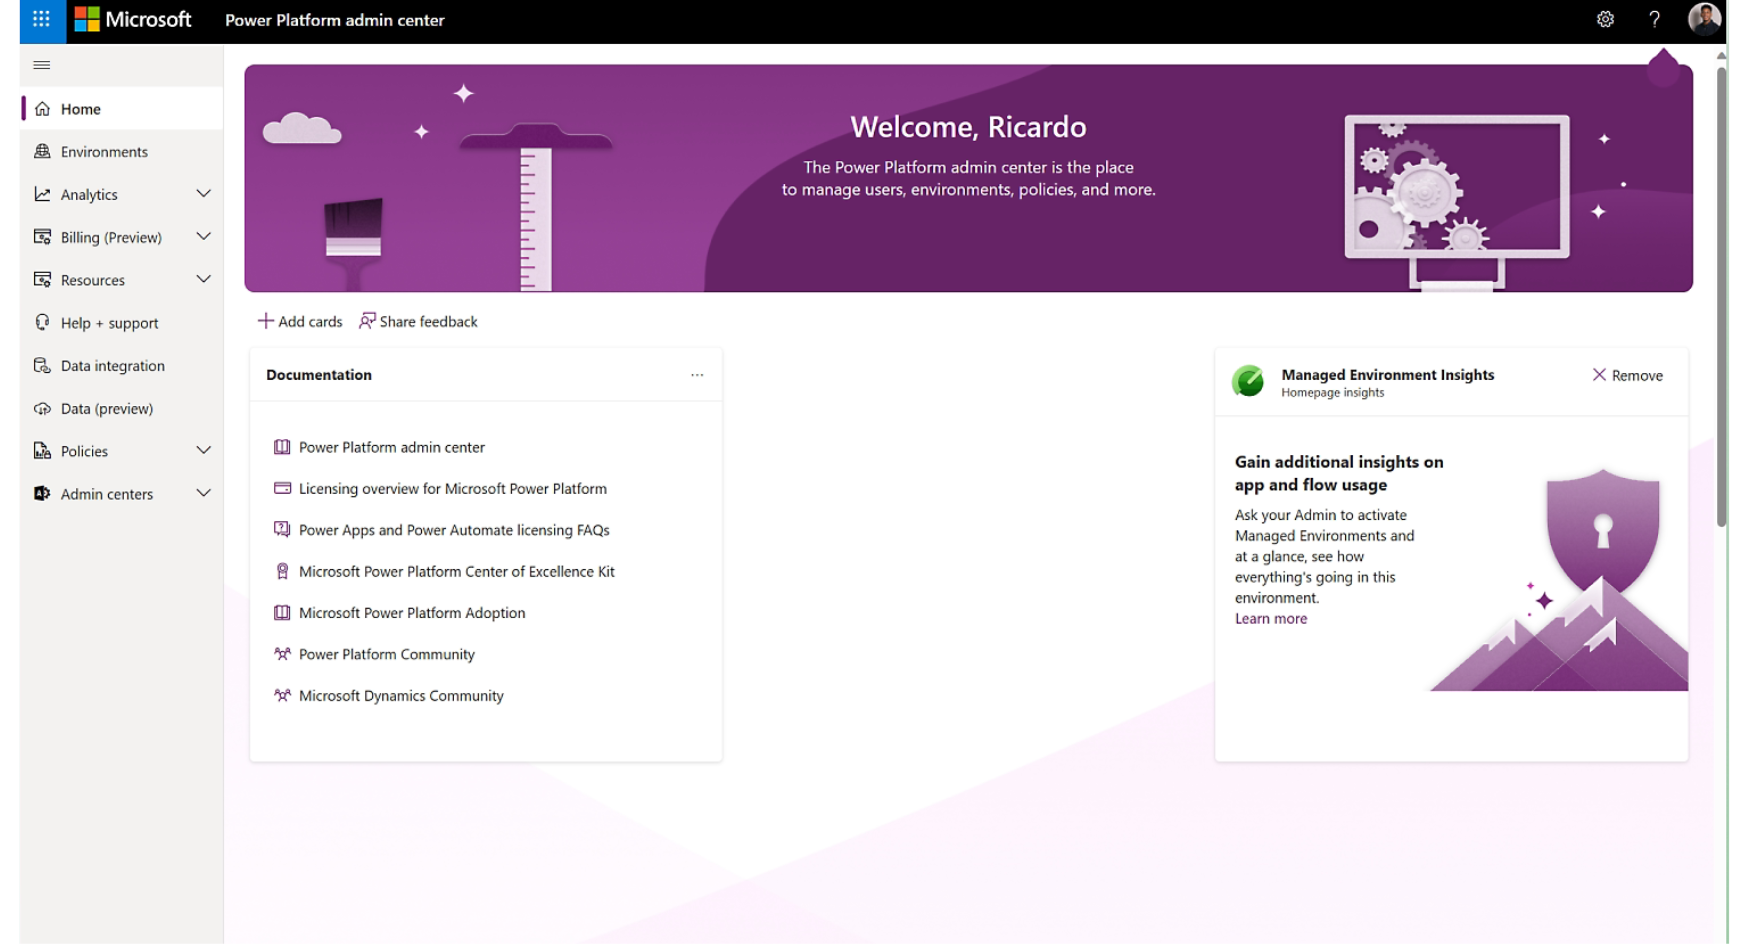This screenshot has height=945, width=1748.
Task: Click the Data integration icon
Action: coord(42,365)
